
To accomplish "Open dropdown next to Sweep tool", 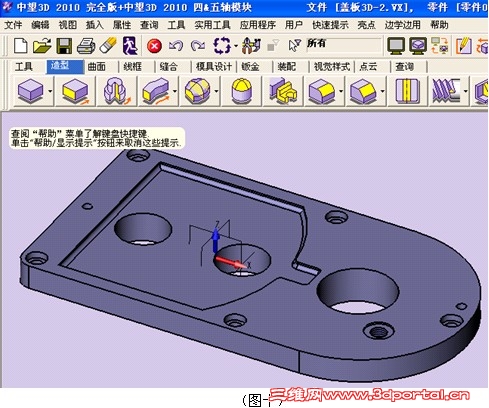I will 175,91.
